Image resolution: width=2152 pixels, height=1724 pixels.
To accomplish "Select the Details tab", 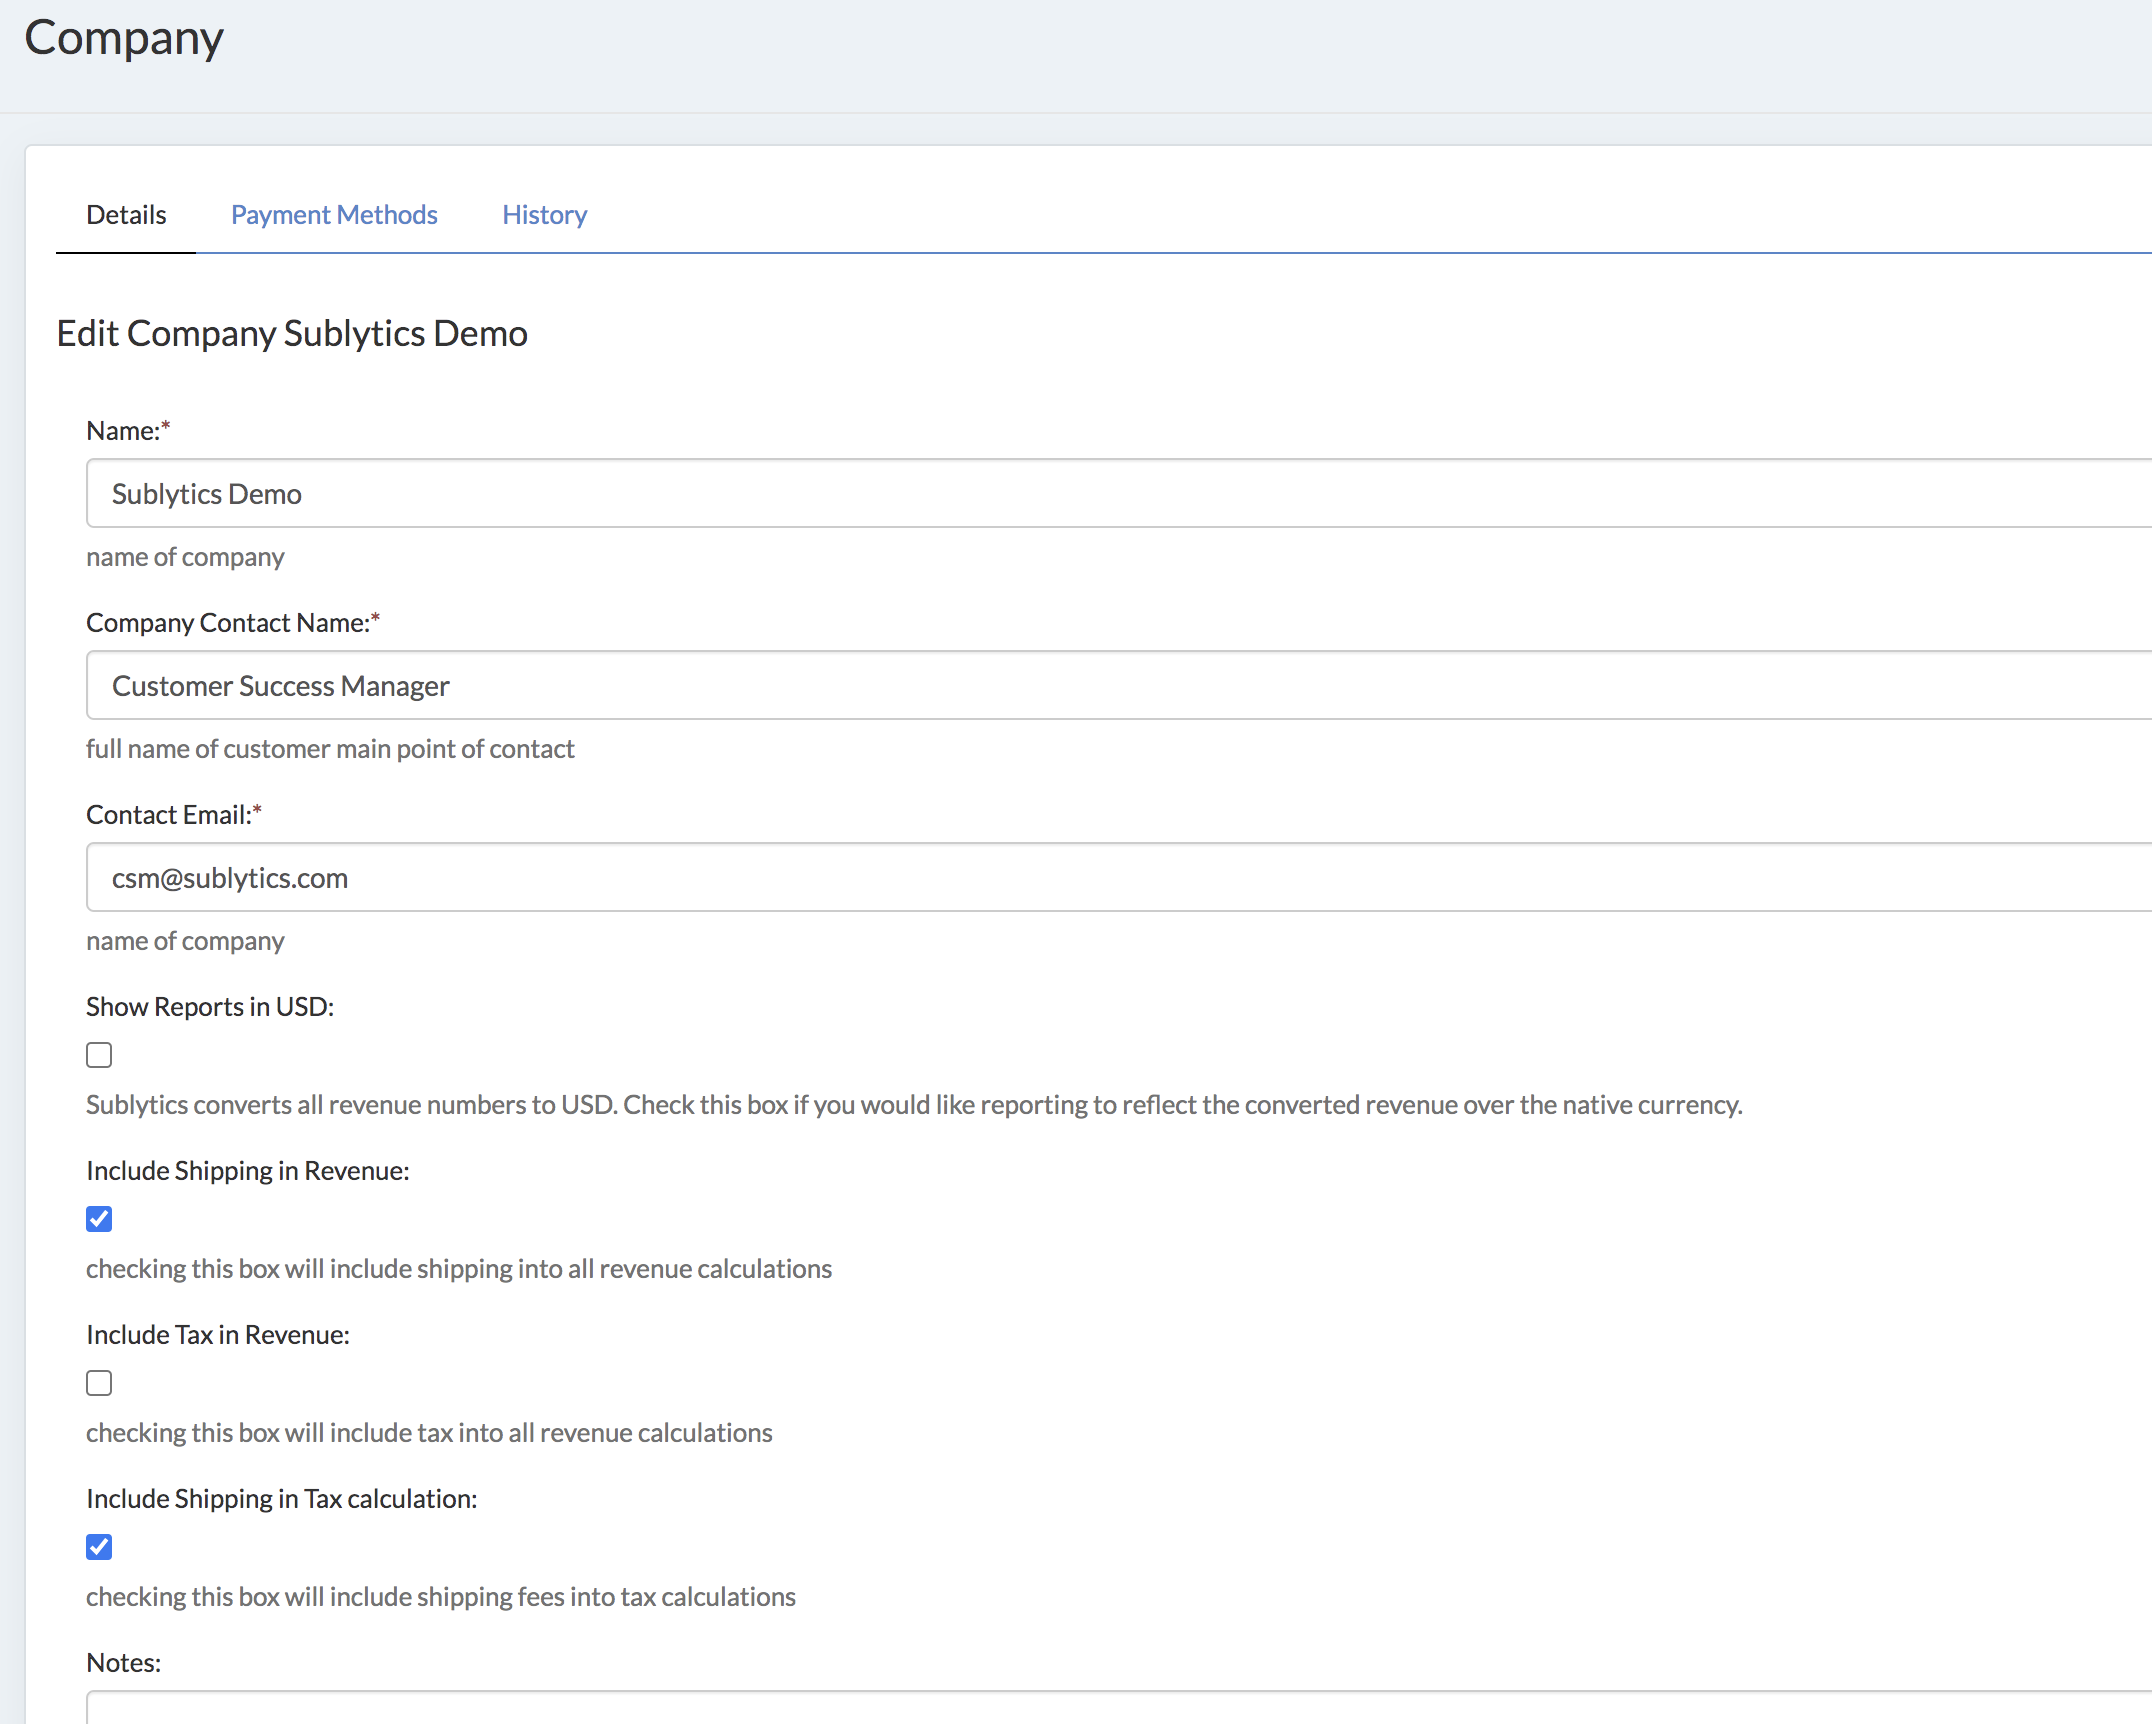I will tap(126, 215).
